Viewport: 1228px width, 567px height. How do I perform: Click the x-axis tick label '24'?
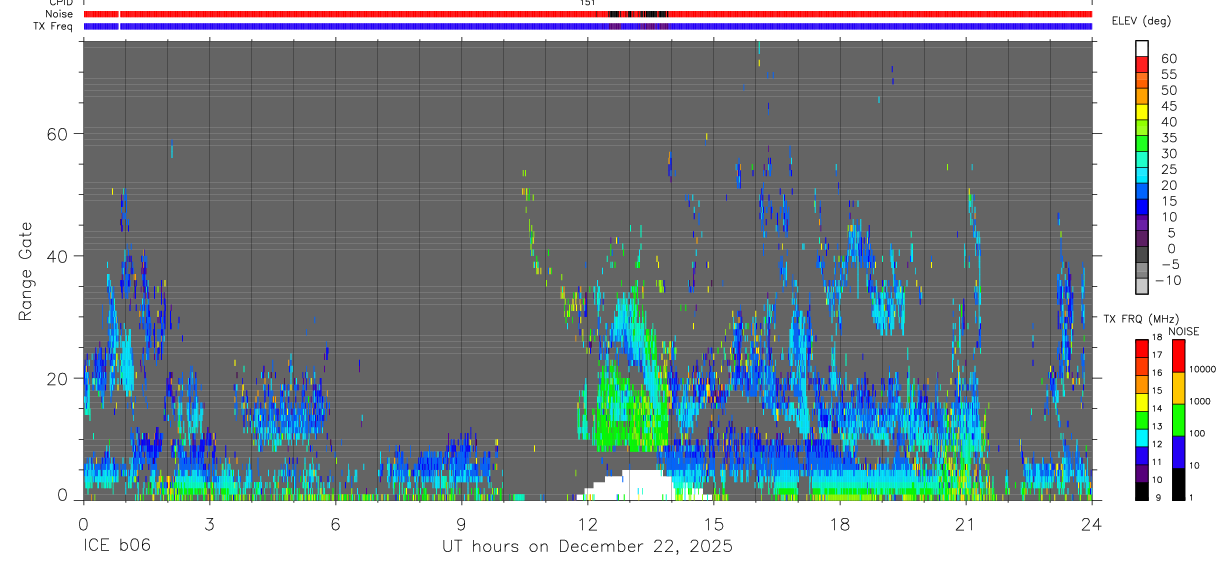tap(1091, 523)
